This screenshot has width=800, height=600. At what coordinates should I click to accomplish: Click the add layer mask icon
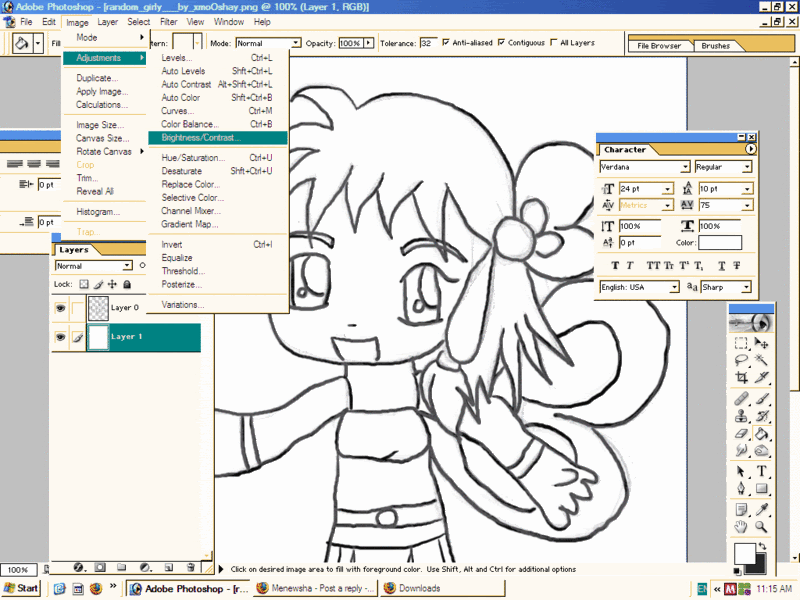coord(100,567)
